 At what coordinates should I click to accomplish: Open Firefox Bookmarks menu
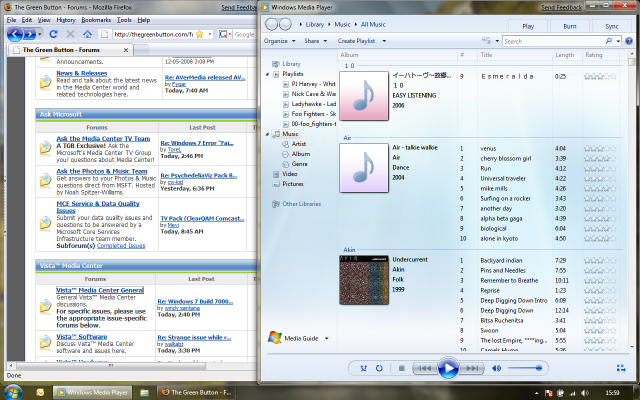(96, 20)
